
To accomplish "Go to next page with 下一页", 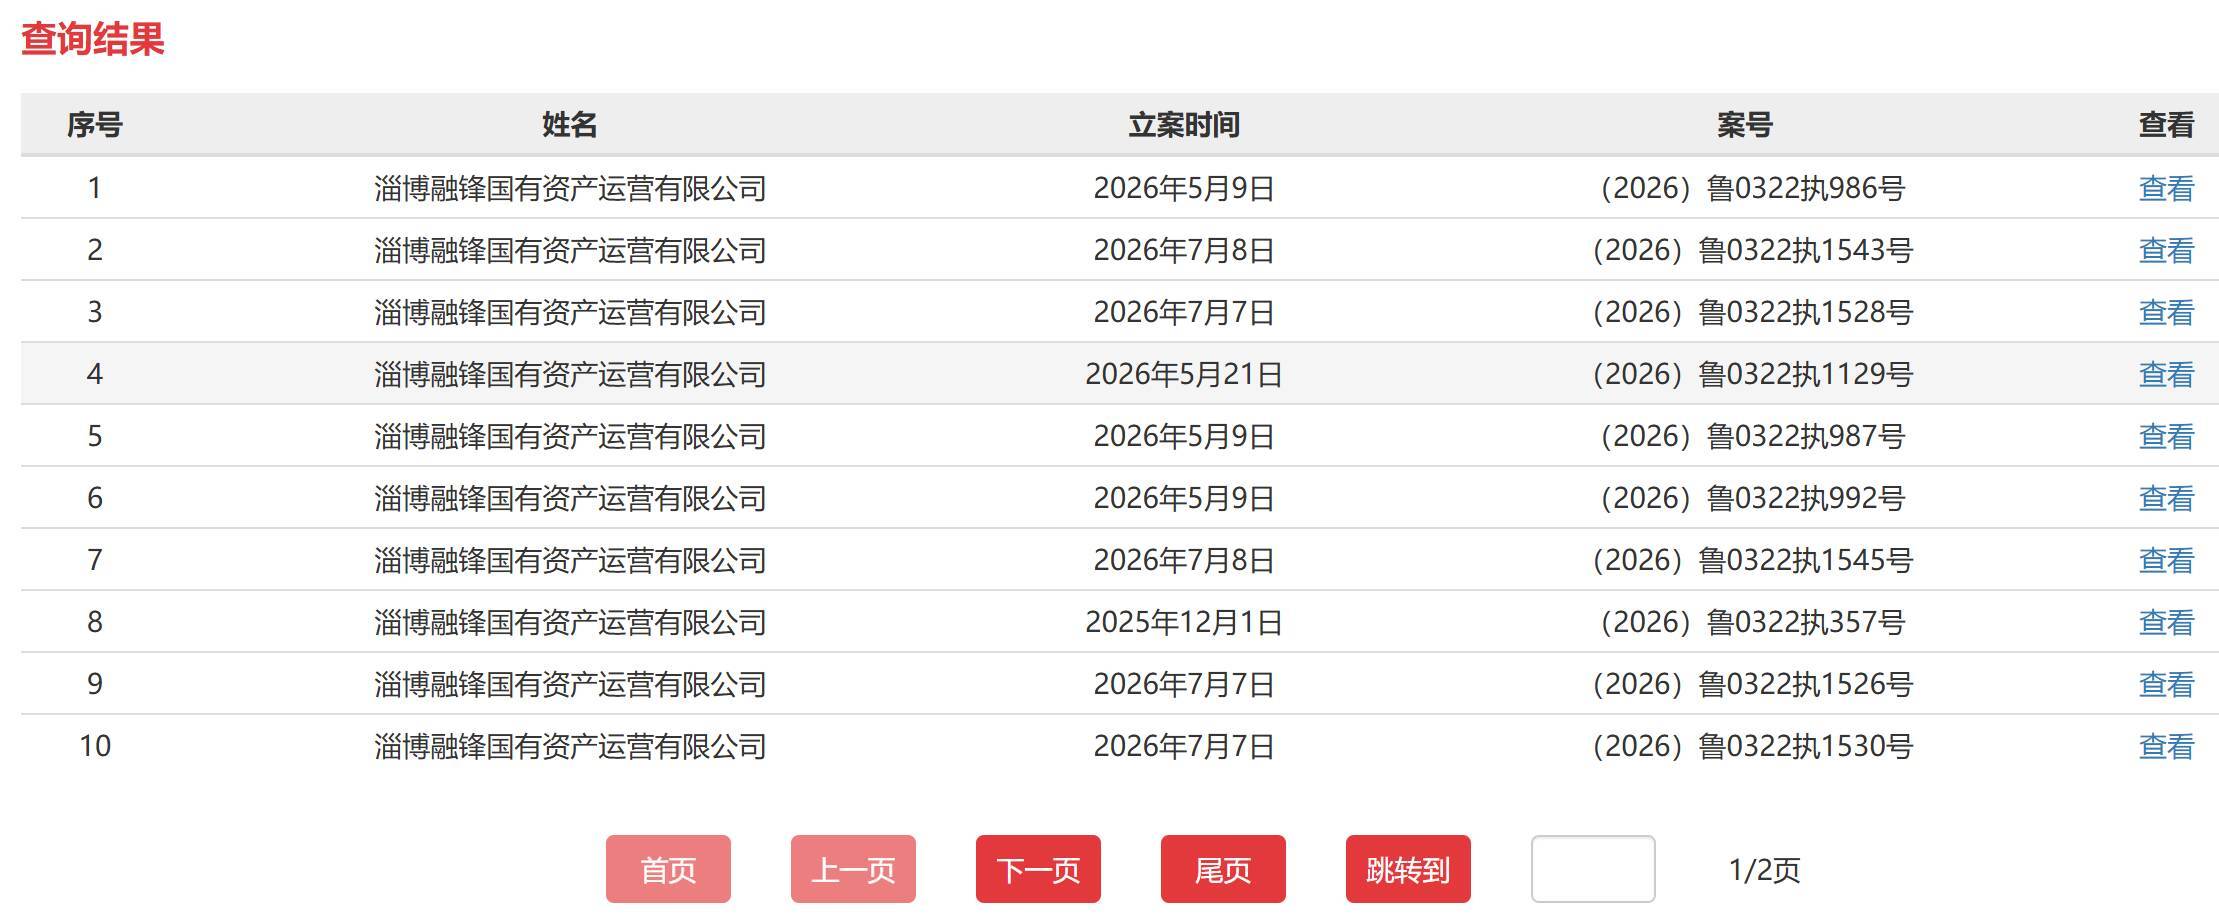I will pos(1038,869).
